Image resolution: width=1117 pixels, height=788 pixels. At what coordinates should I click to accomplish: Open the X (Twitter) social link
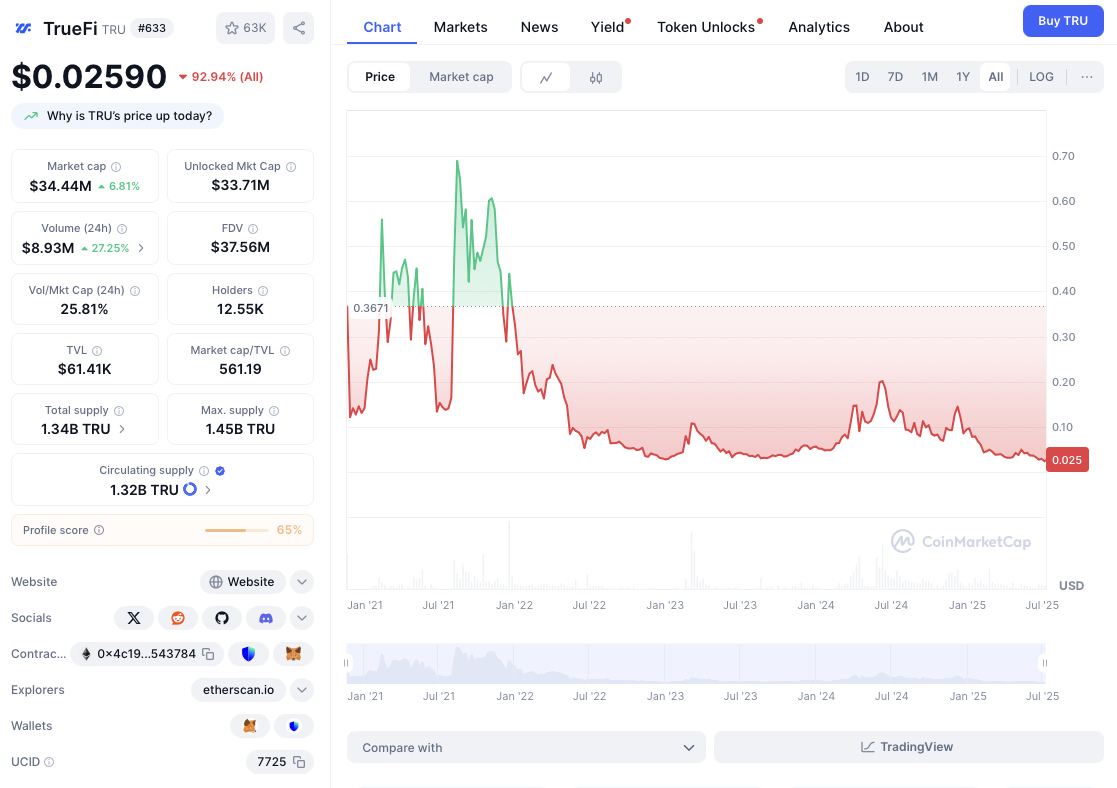click(134, 618)
